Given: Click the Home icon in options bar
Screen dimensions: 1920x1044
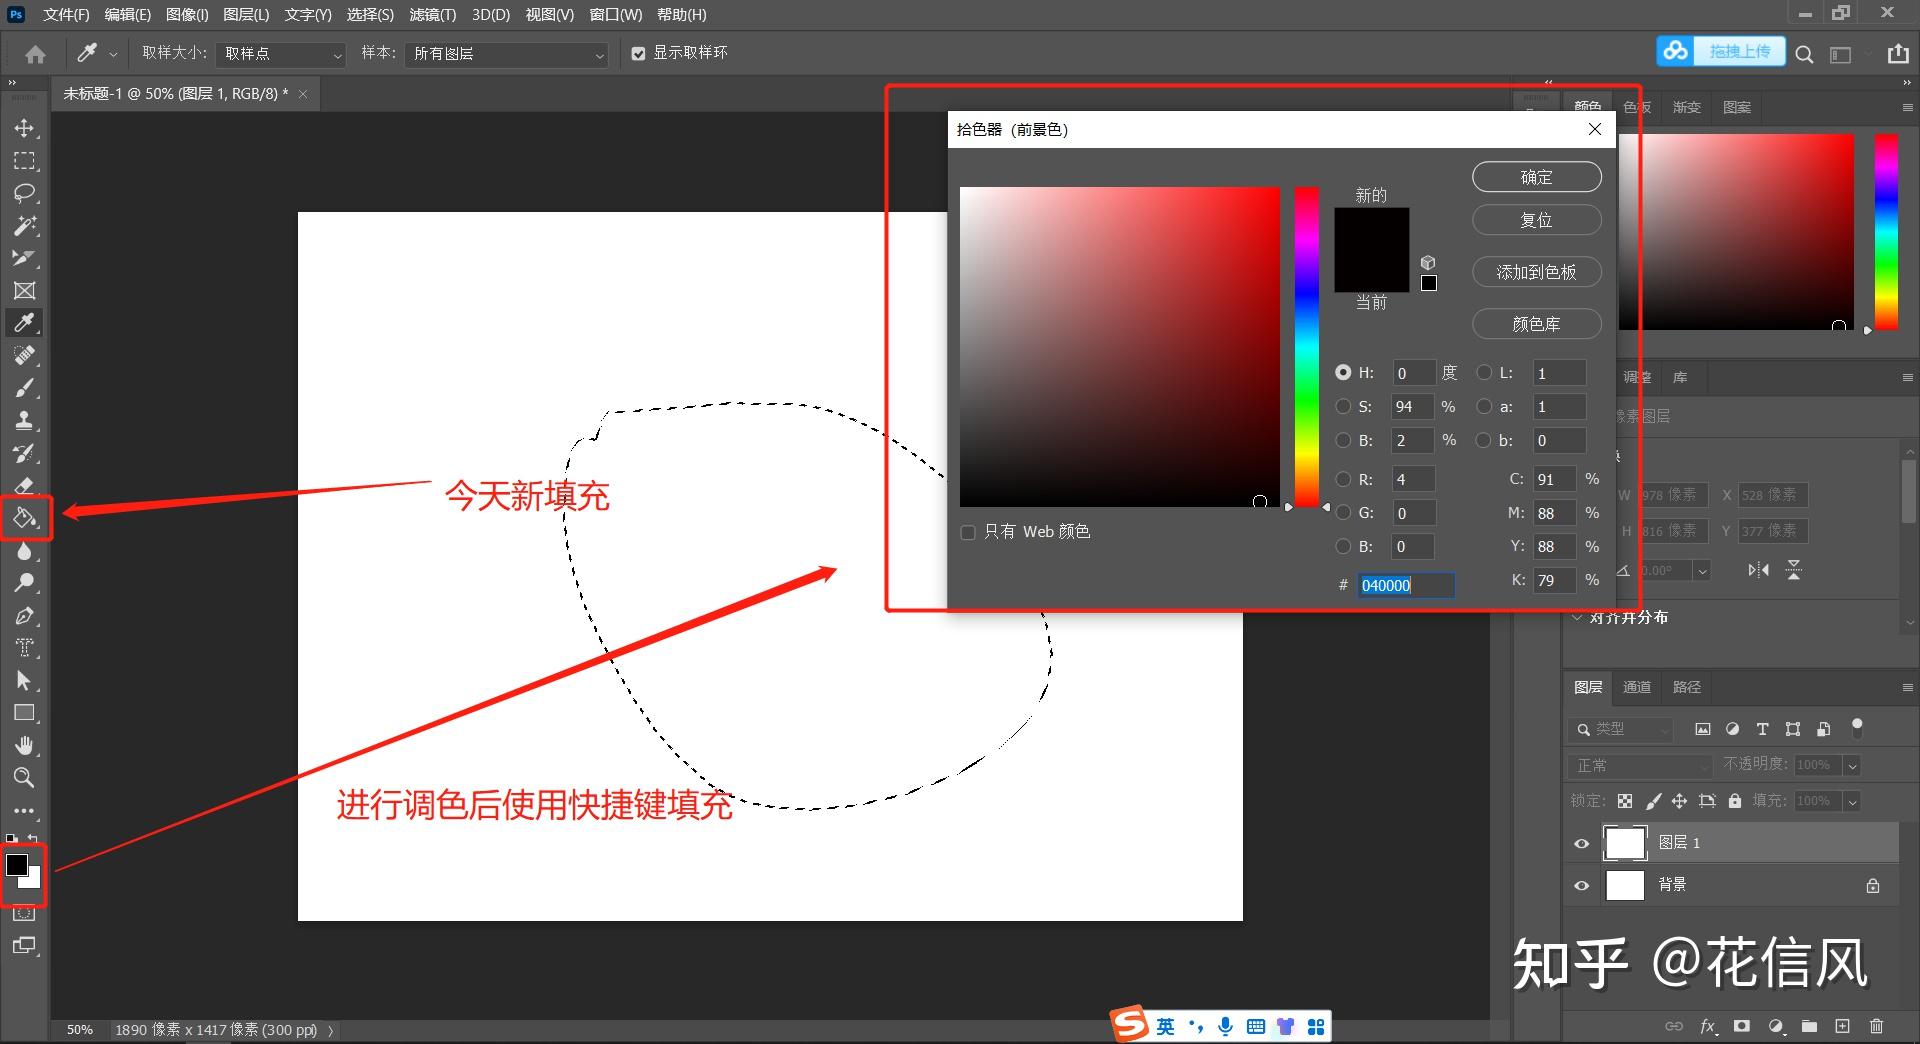Looking at the screenshot, I should pyautogui.click(x=35, y=54).
